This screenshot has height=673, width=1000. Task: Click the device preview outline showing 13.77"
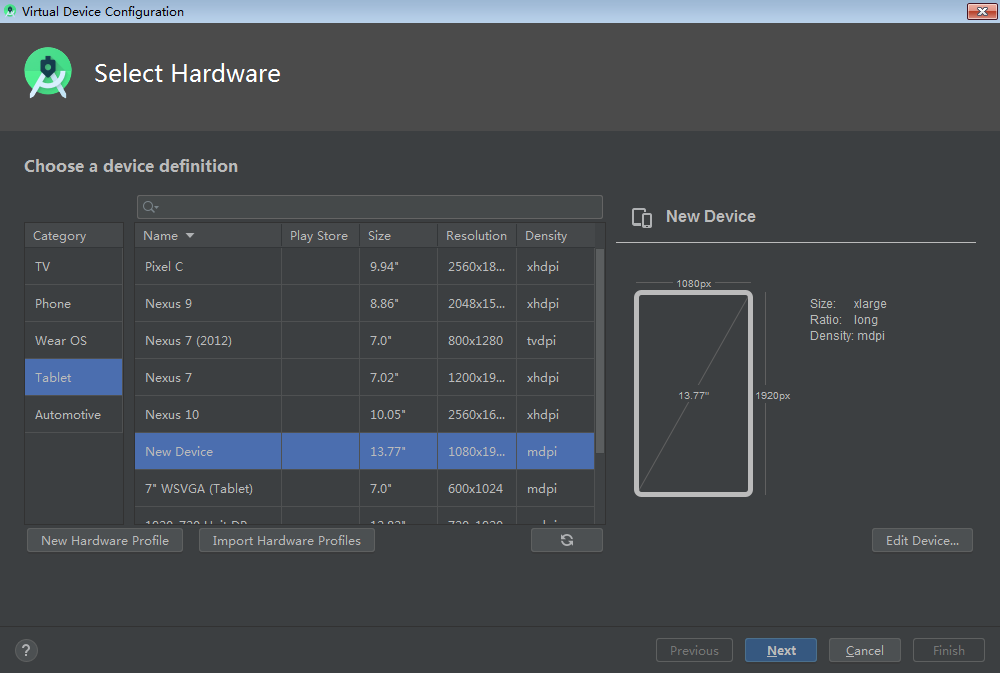(x=693, y=394)
